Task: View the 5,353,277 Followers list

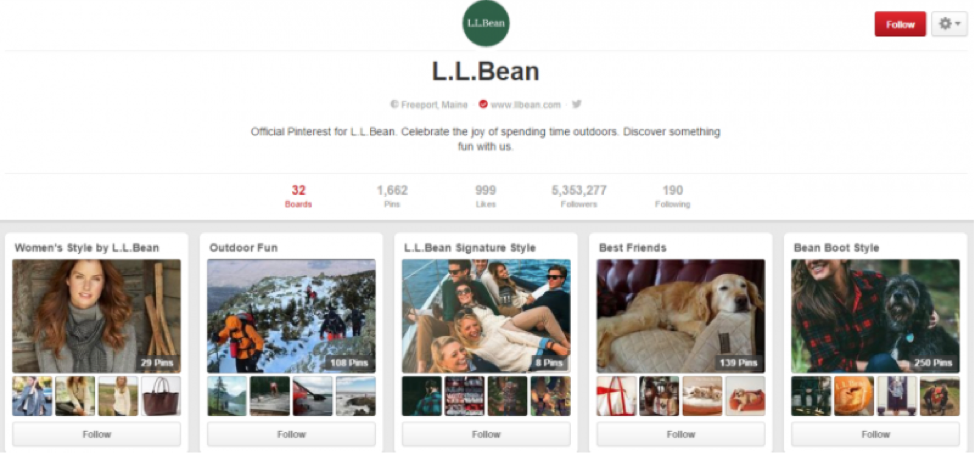Action: point(579,196)
